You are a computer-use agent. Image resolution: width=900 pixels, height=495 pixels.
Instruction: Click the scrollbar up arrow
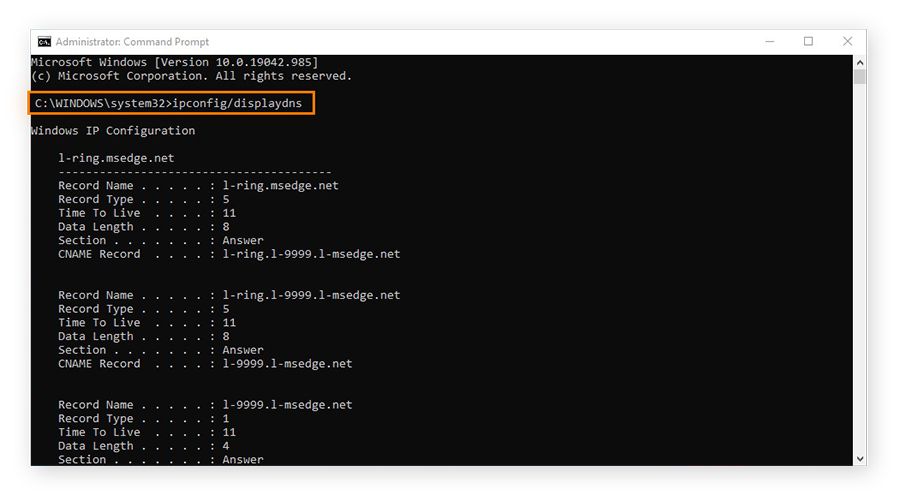click(x=859, y=62)
